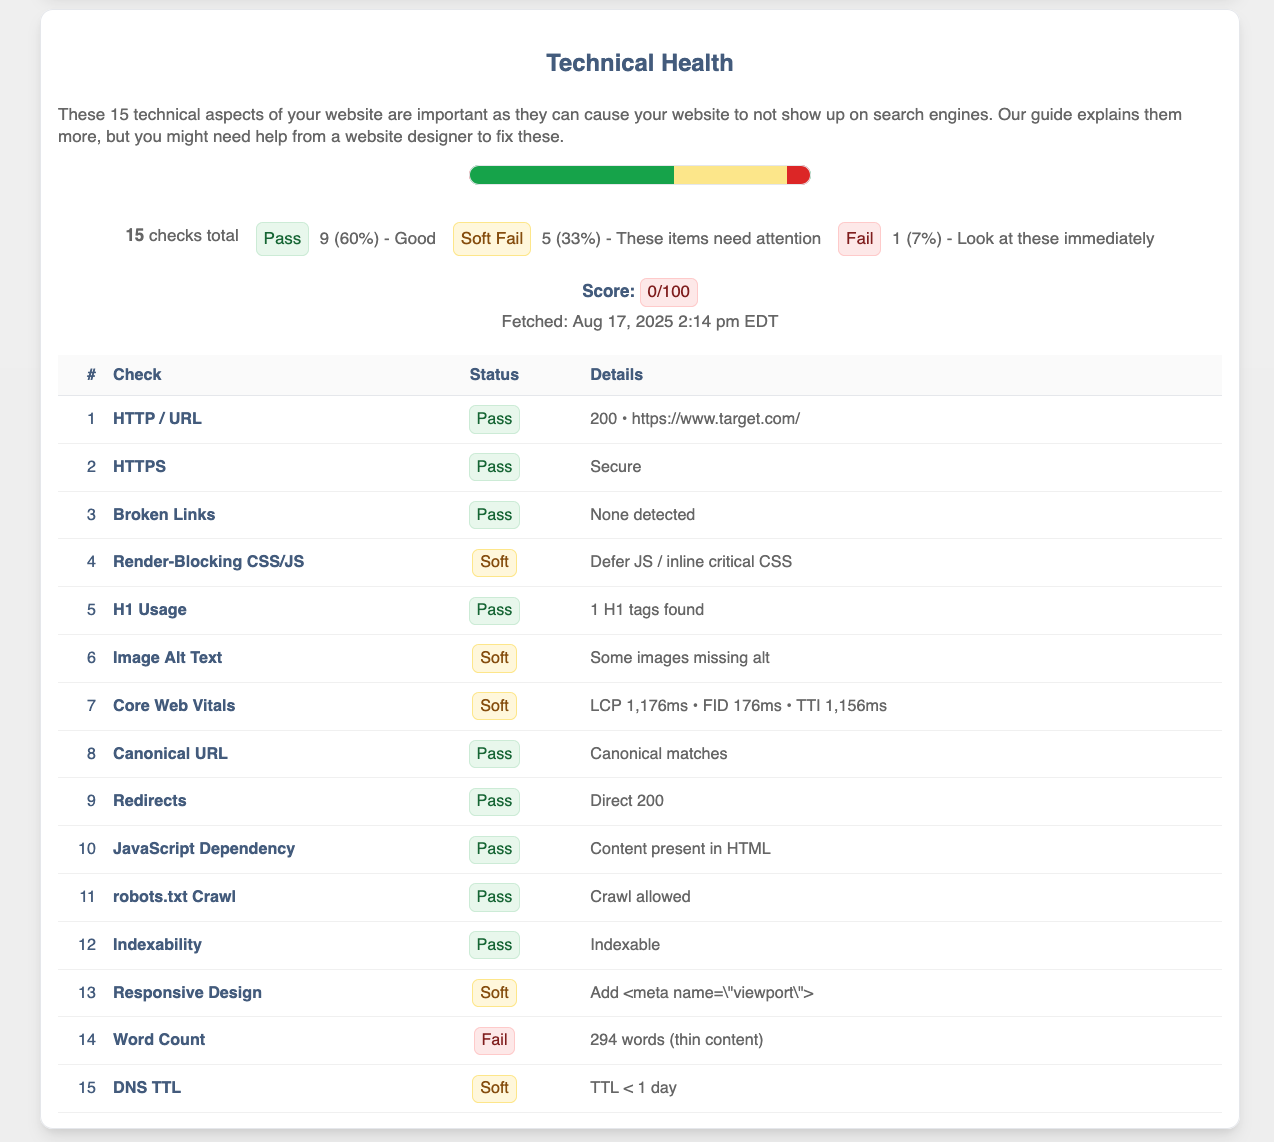
Task: Open the DNS TTL check
Action: pyautogui.click(x=147, y=1088)
